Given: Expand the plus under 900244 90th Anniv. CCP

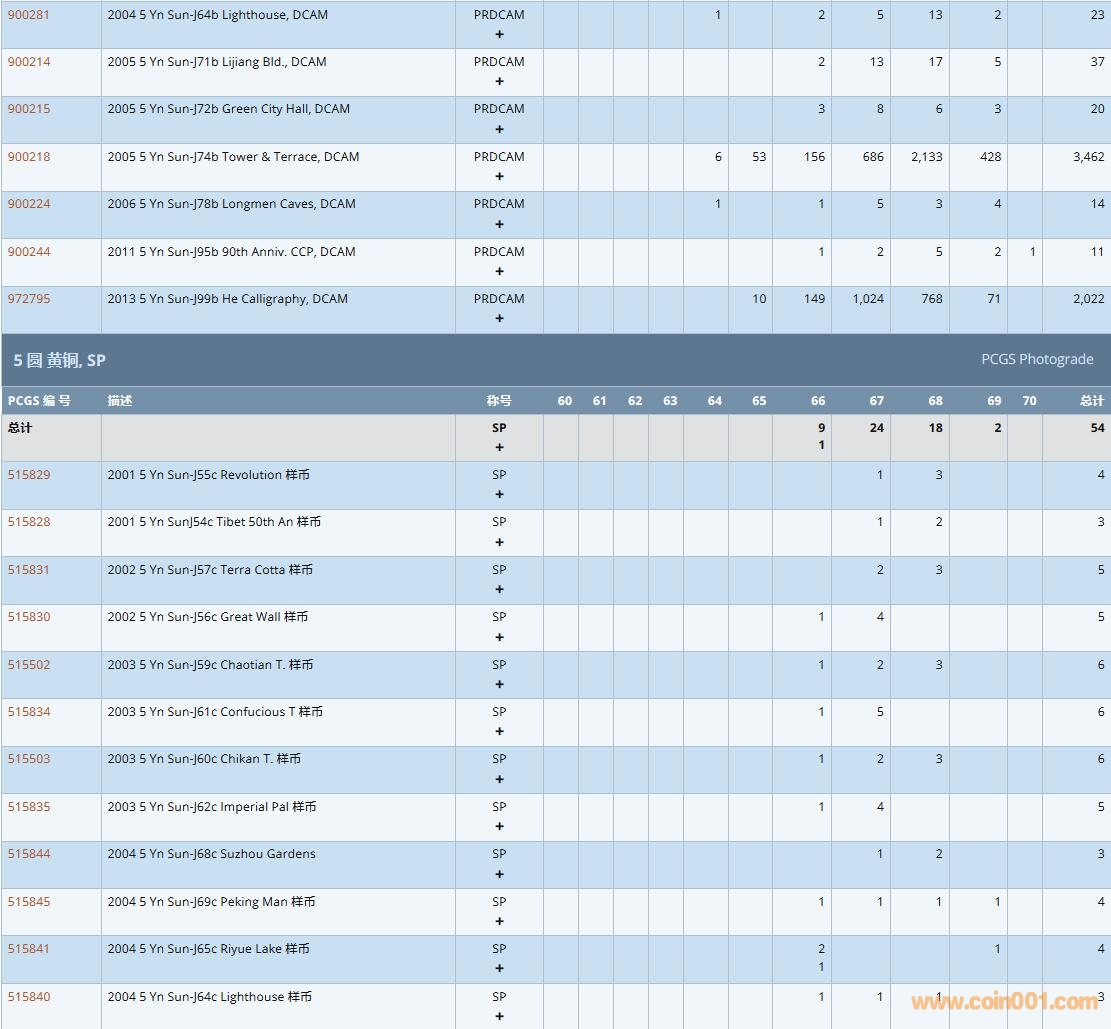Looking at the screenshot, I should pyautogui.click(x=499, y=272).
